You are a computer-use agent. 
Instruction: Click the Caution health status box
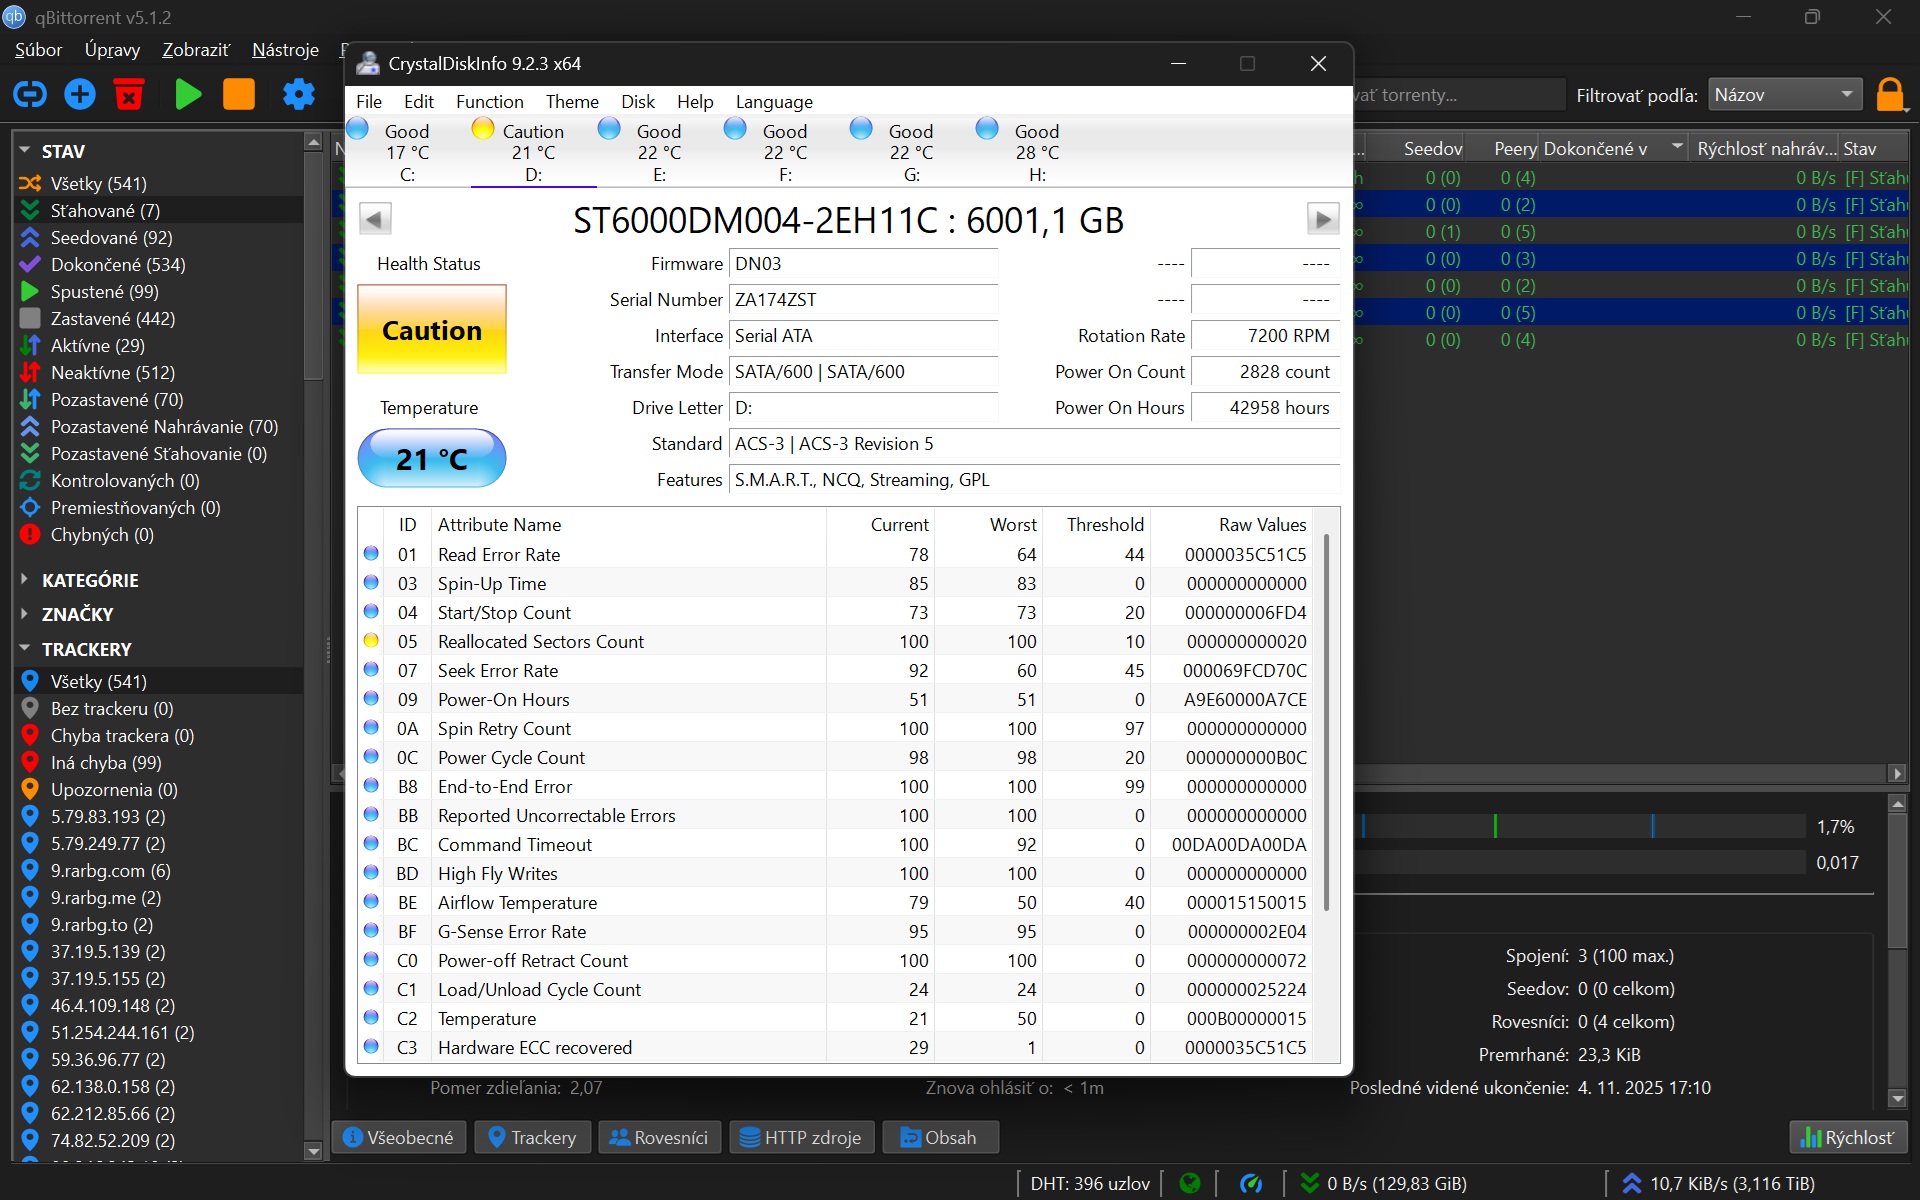pos(432,330)
